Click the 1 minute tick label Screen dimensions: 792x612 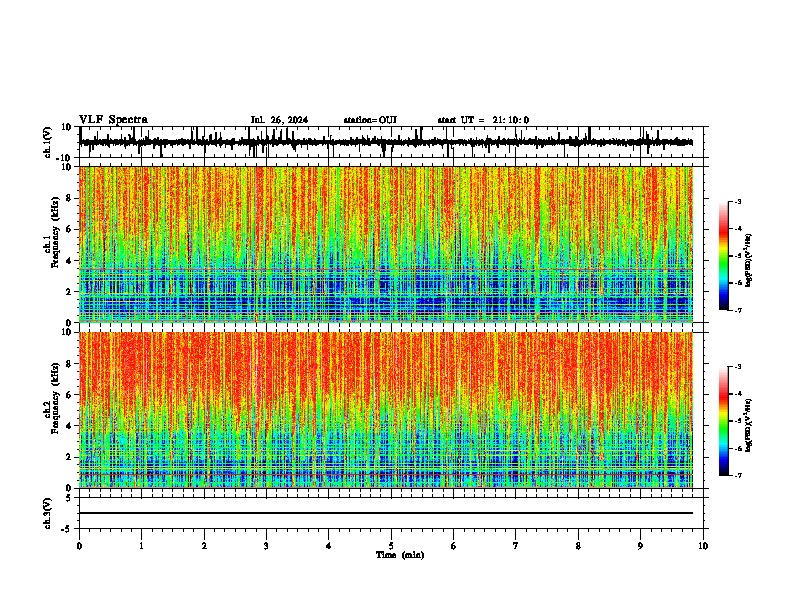tap(141, 546)
